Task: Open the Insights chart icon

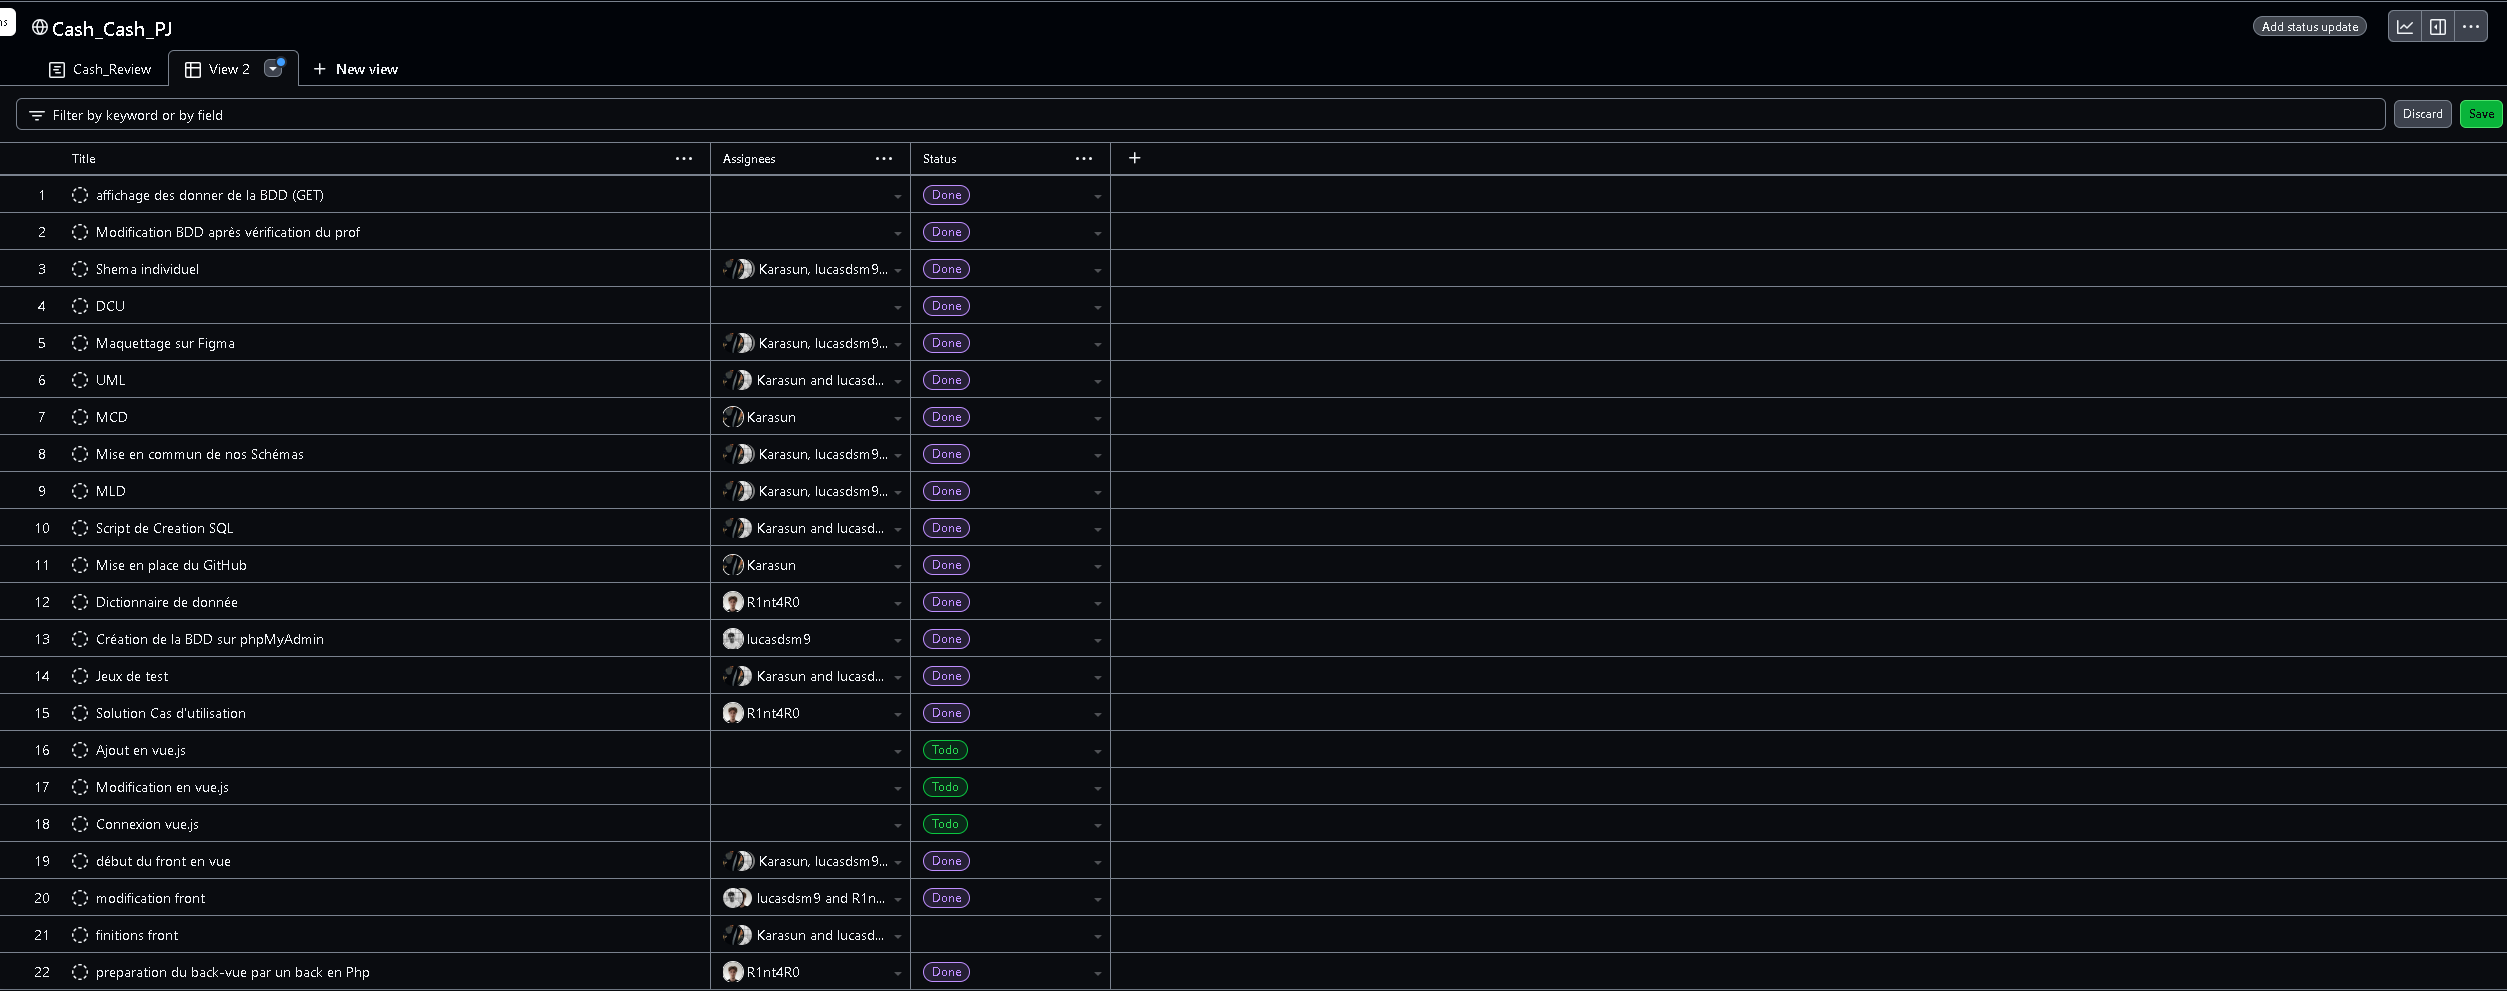Action: tap(2404, 27)
